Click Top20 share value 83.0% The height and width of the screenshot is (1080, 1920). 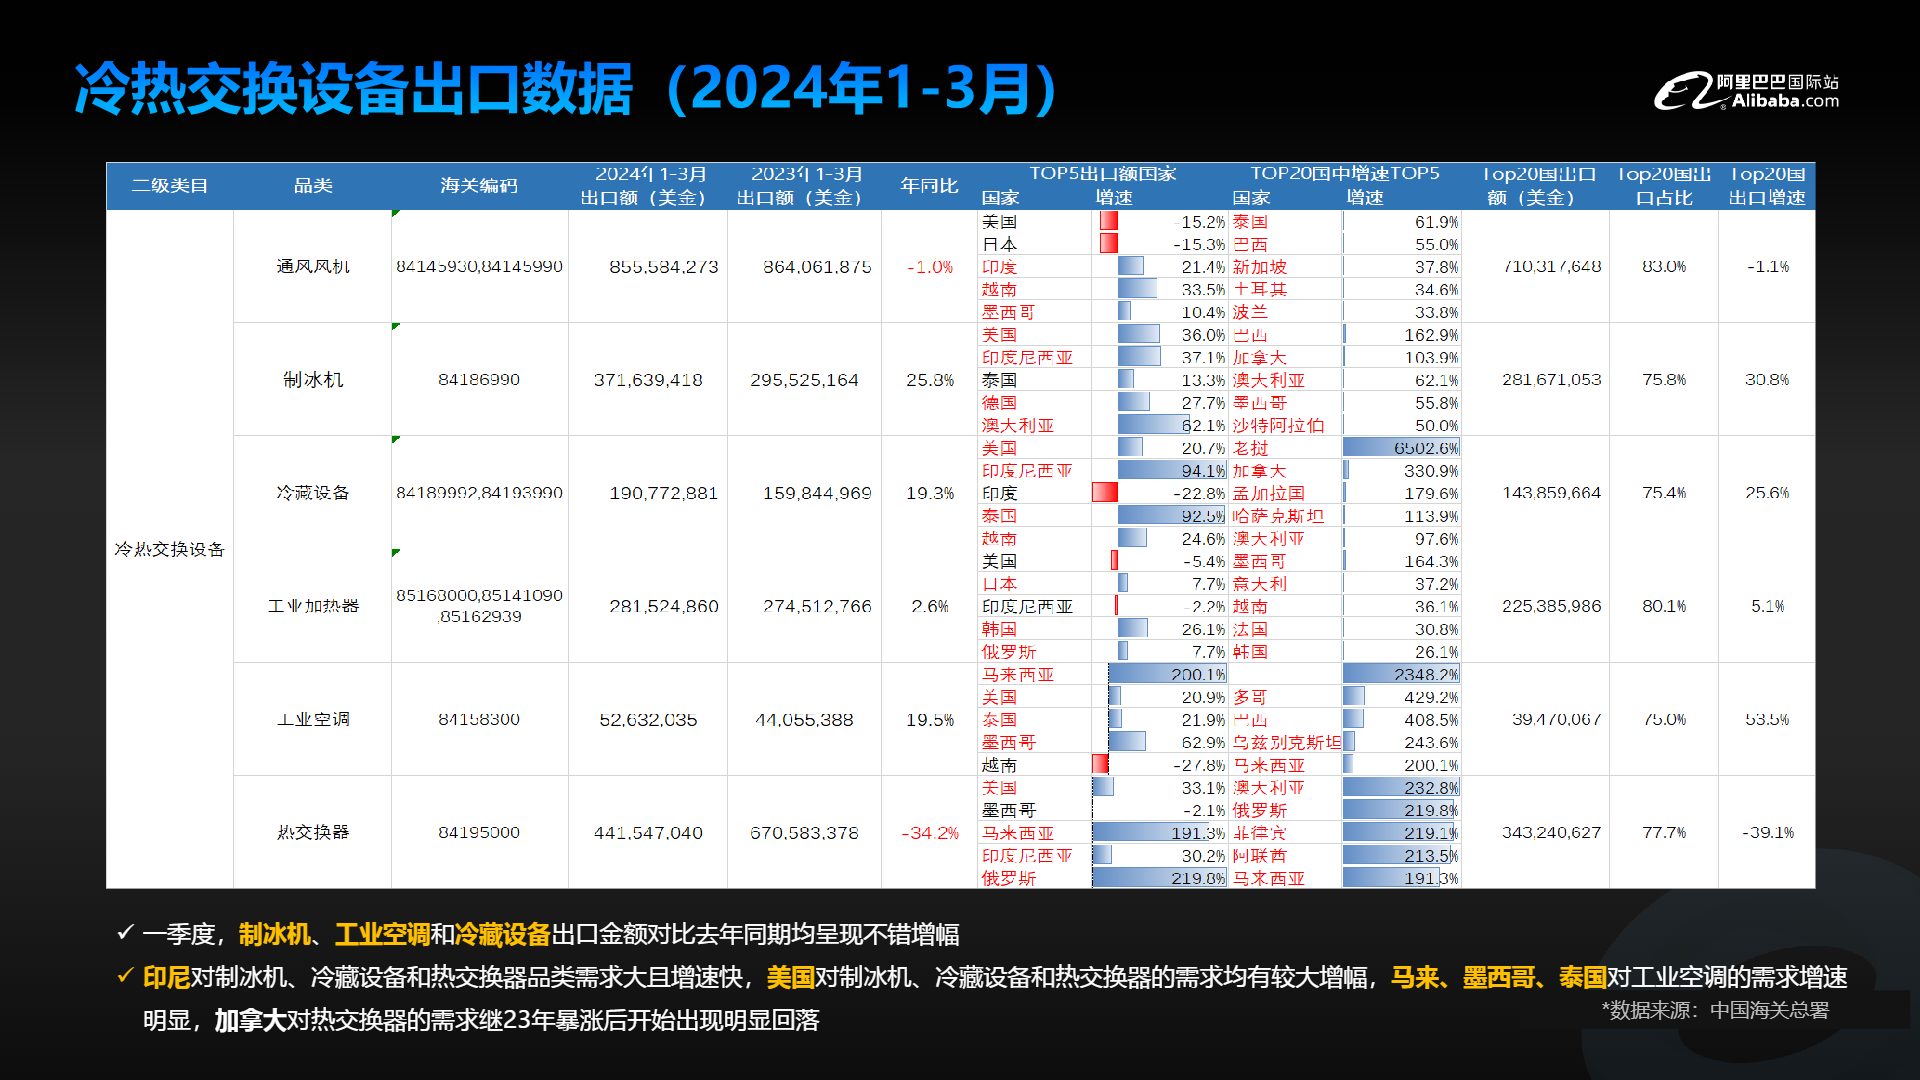(1664, 266)
